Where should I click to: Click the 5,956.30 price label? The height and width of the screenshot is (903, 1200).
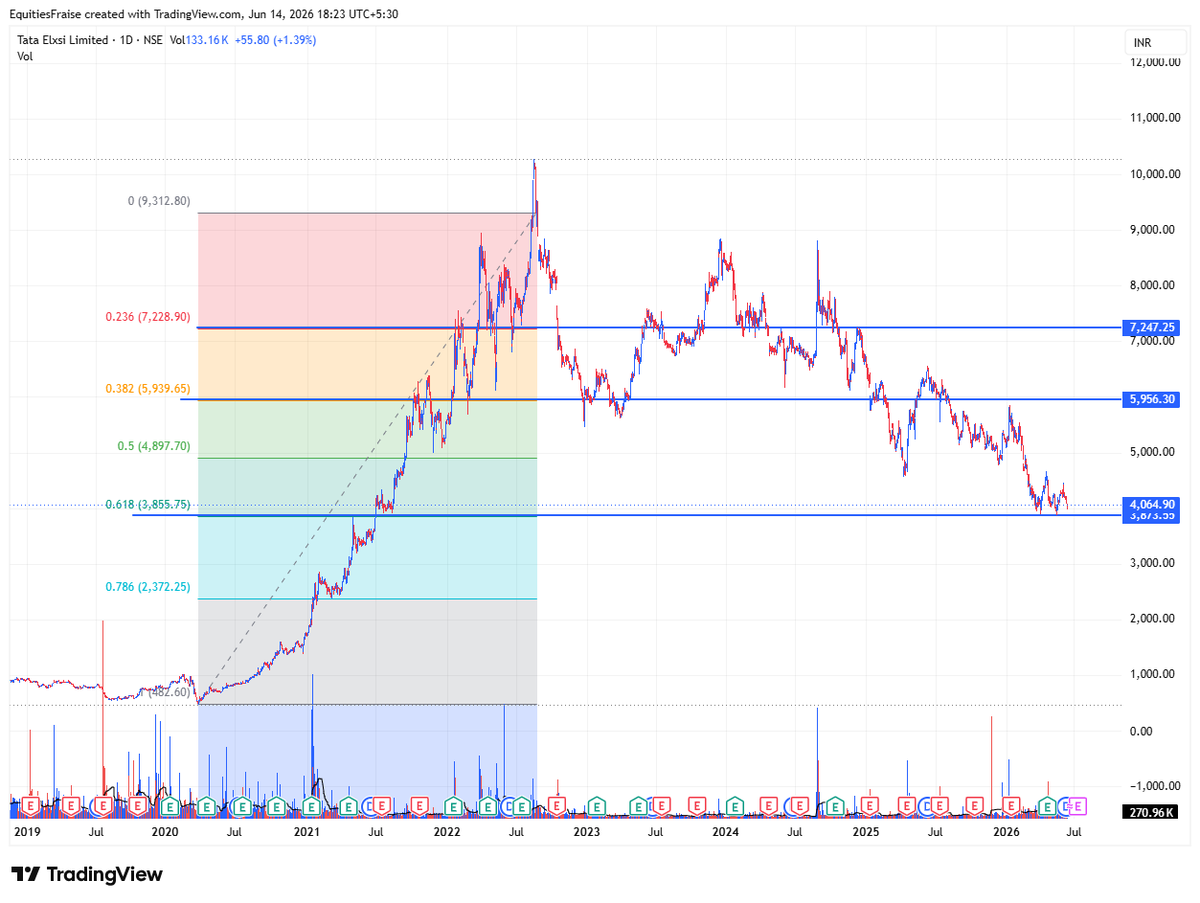[1151, 399]
